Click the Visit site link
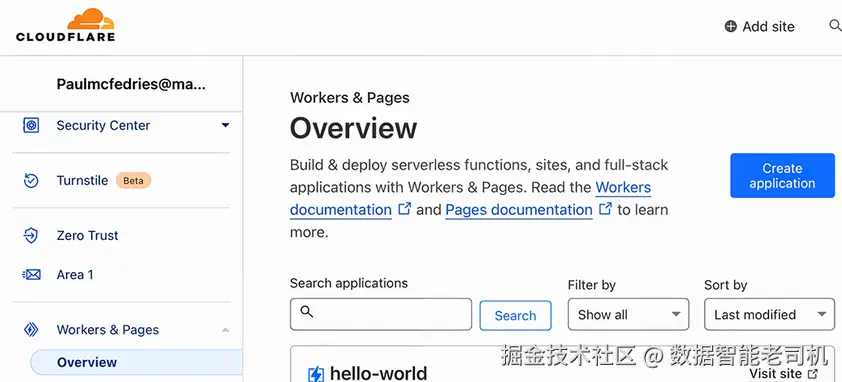Viewport: 842px width, 382px height. (x=783, y=373)
